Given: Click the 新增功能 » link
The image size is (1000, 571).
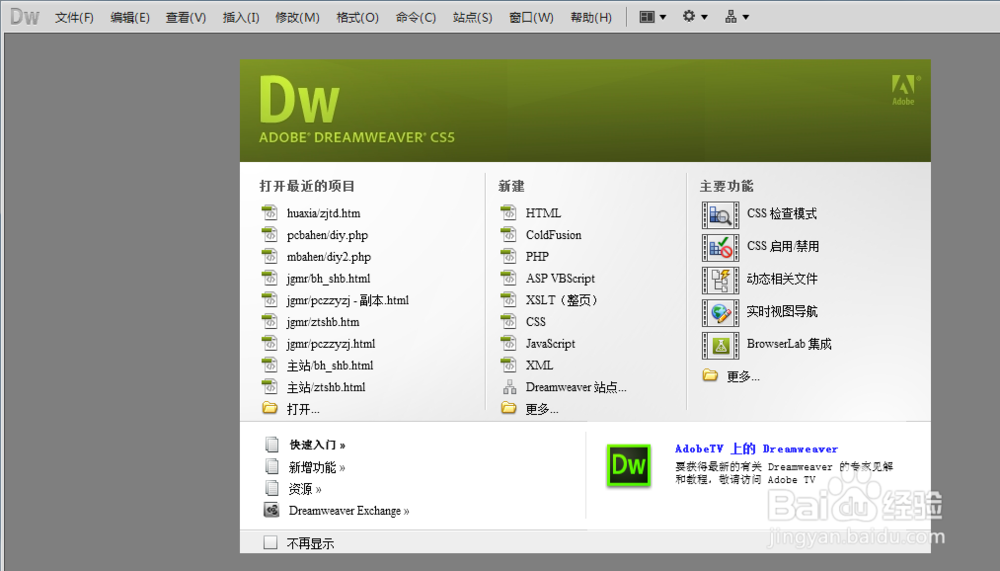Looking at the screenshot, I should click(x=317, y=467).
